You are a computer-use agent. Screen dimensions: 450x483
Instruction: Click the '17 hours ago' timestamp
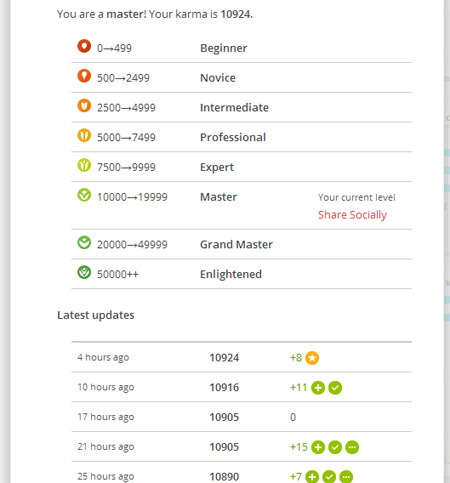pyautogui.click(x=106, y=417)
